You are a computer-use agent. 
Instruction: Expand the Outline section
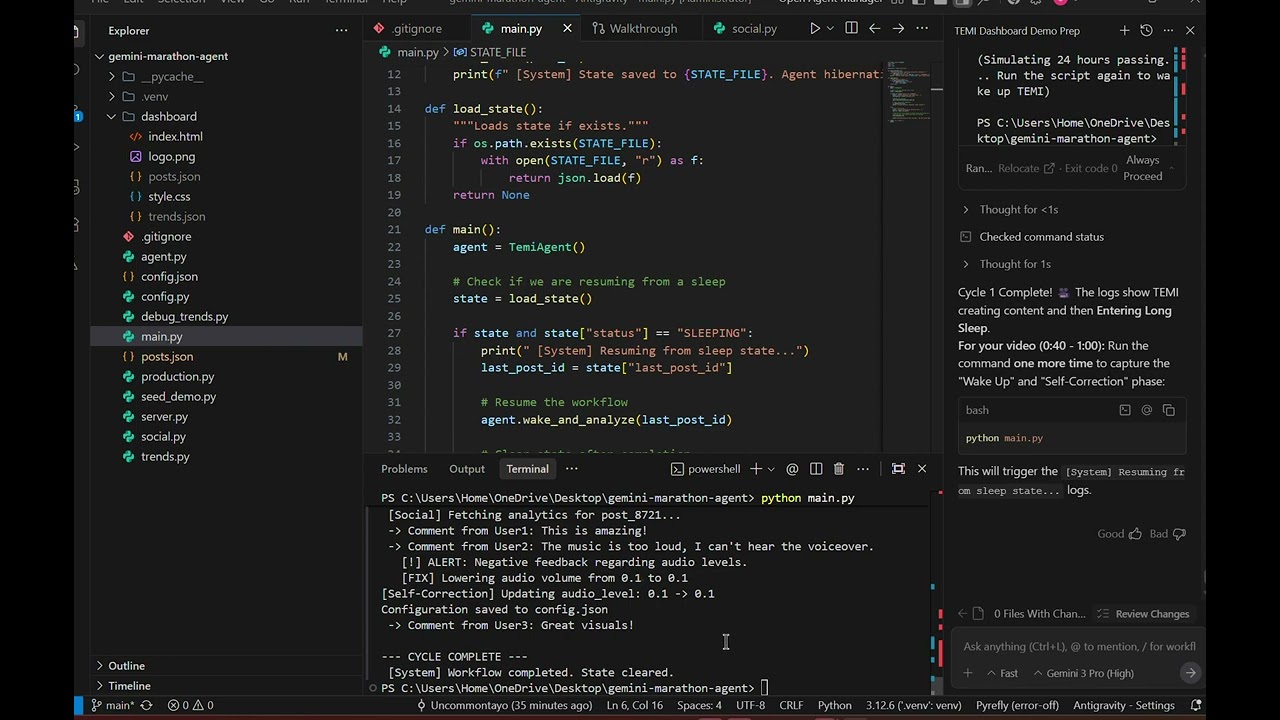coord(126,666)
